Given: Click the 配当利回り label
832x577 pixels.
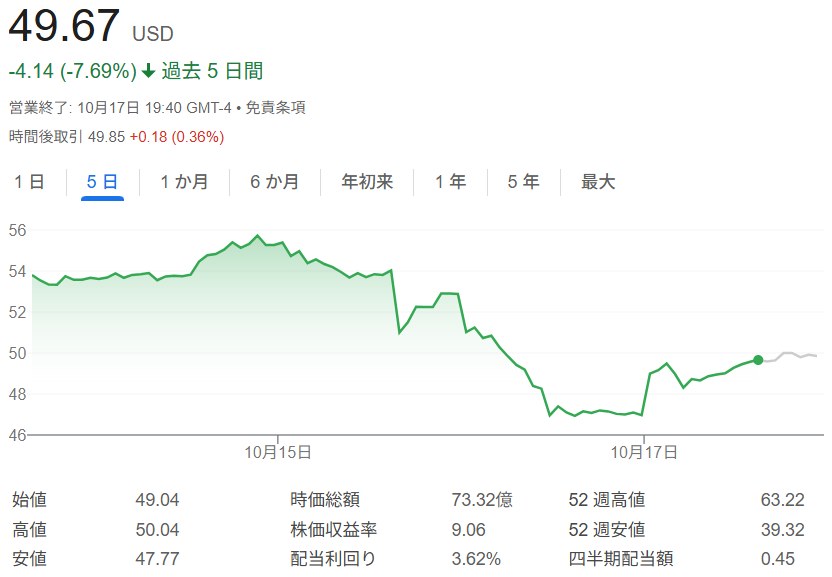Looking at the screenshot, I should (x=334, y=559).
